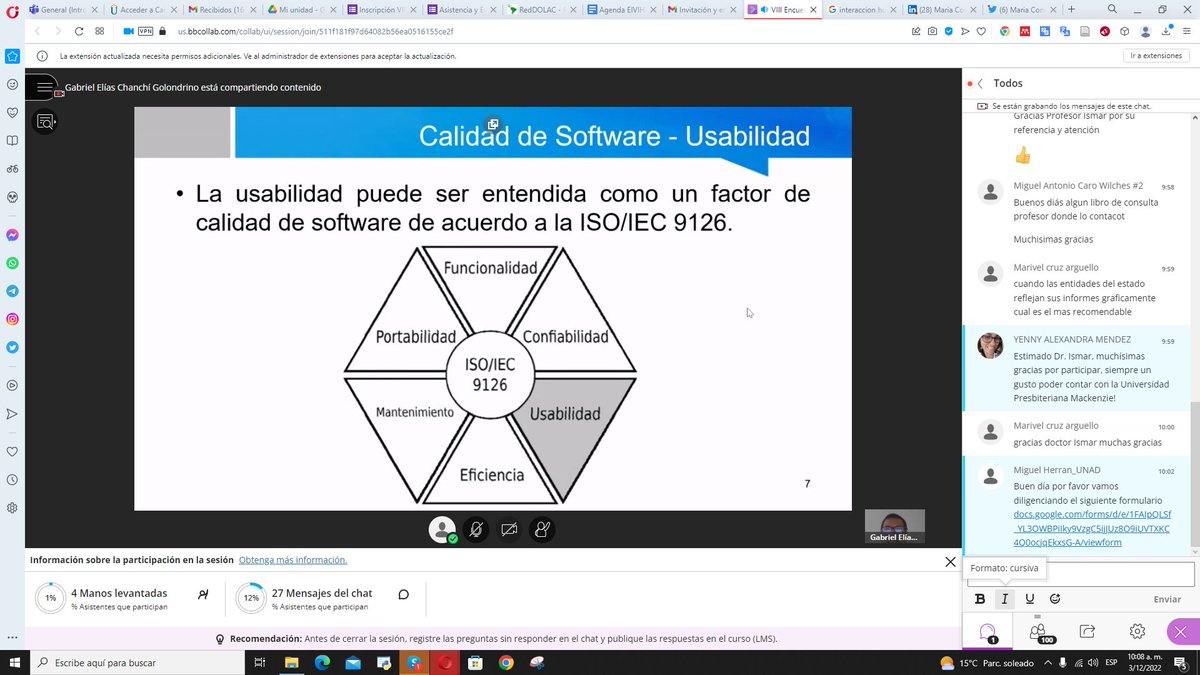The image size is (1200, 675).
Task: Open the Opera sidebar settings gear icon
Action: point(12,508)
